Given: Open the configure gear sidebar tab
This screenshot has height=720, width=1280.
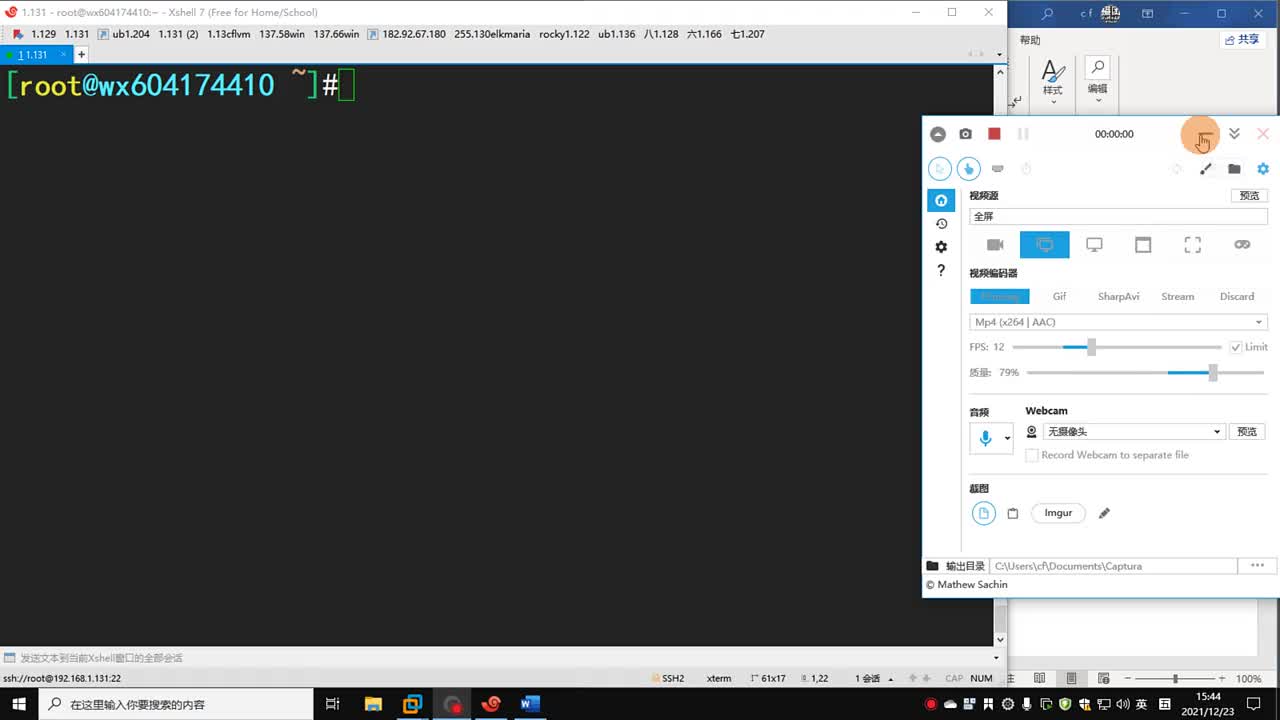Looking at the screenshot, I should click(941, 247).
